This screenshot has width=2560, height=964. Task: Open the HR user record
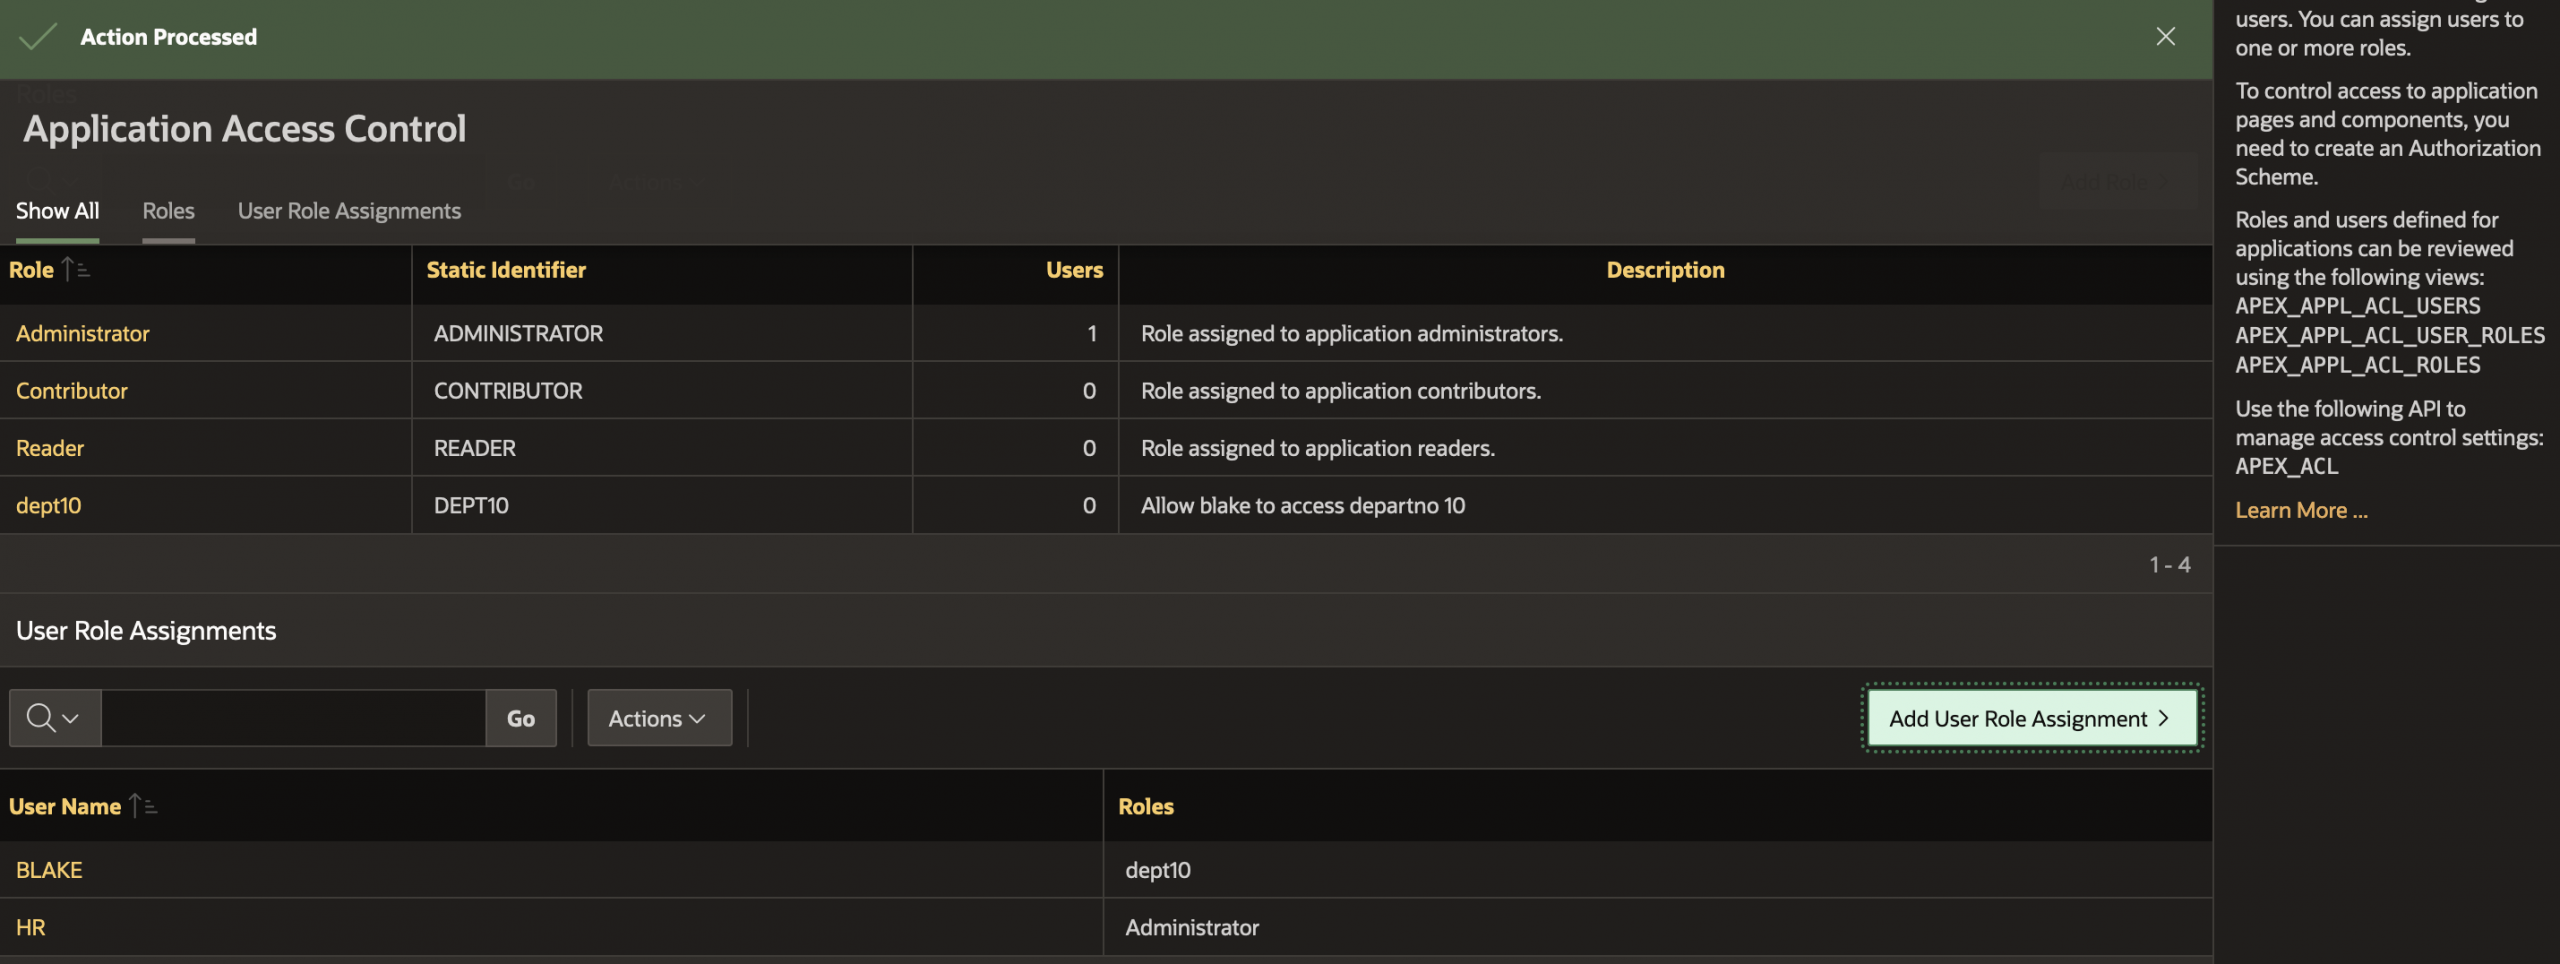(x=29, y=927)
